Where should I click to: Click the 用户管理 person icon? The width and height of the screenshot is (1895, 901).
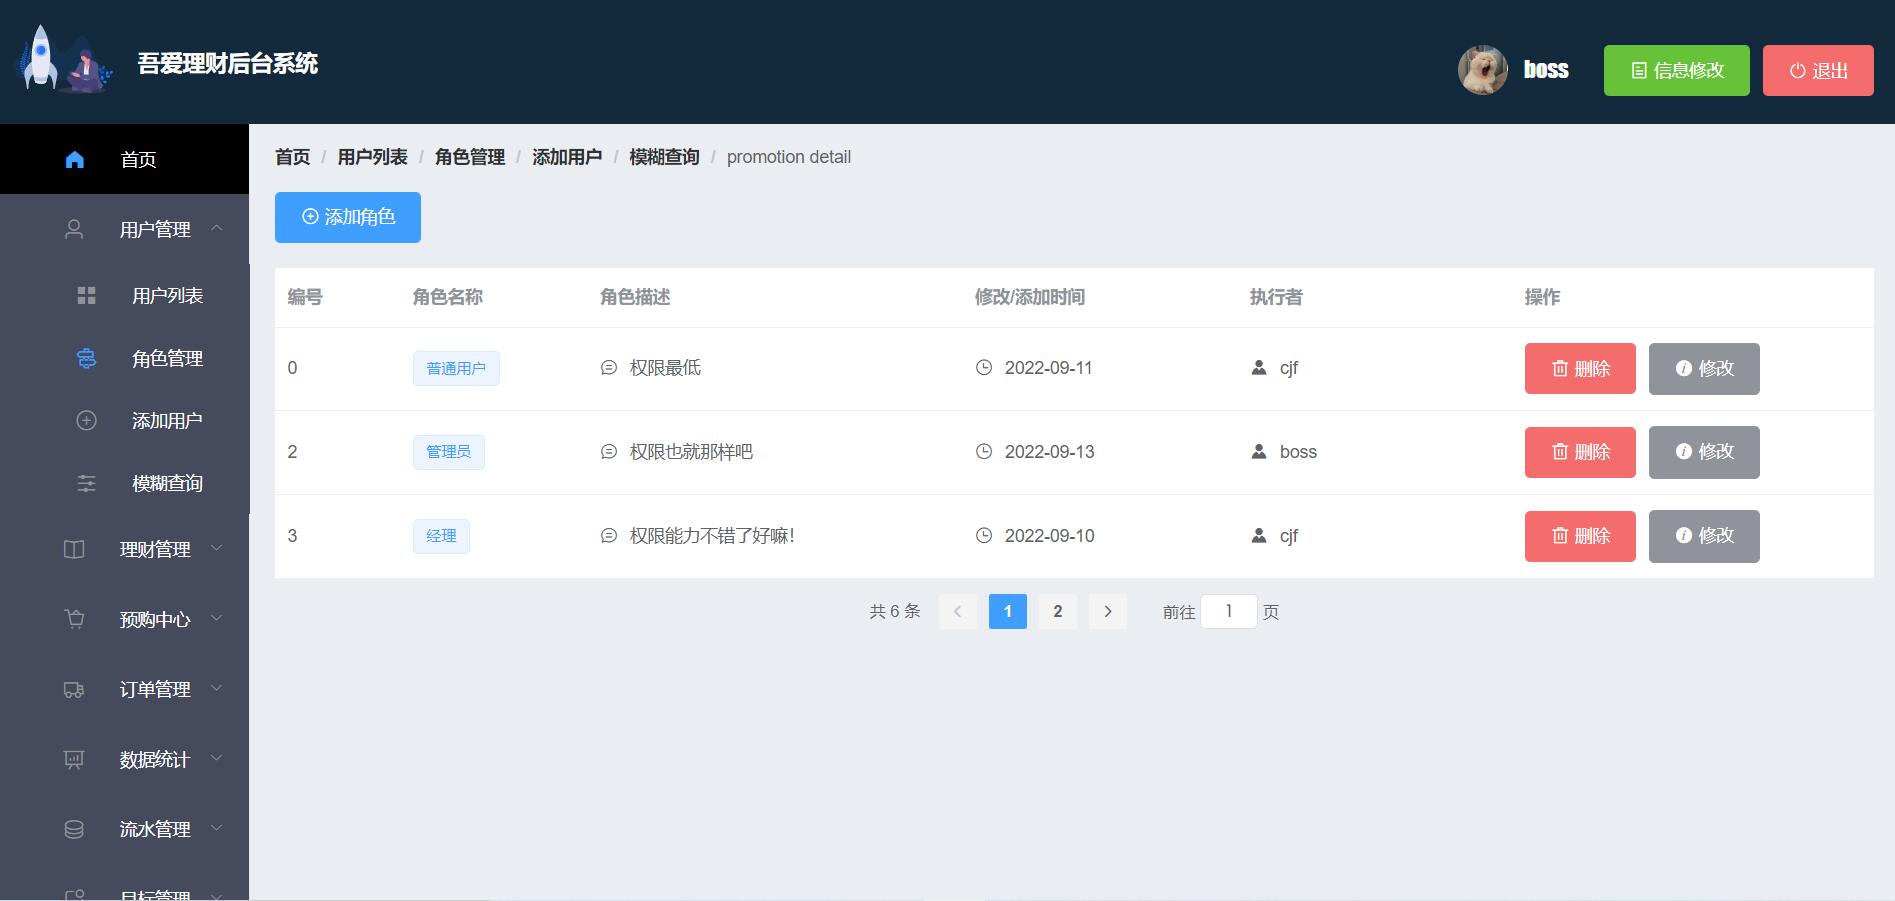tap(74, 229)
